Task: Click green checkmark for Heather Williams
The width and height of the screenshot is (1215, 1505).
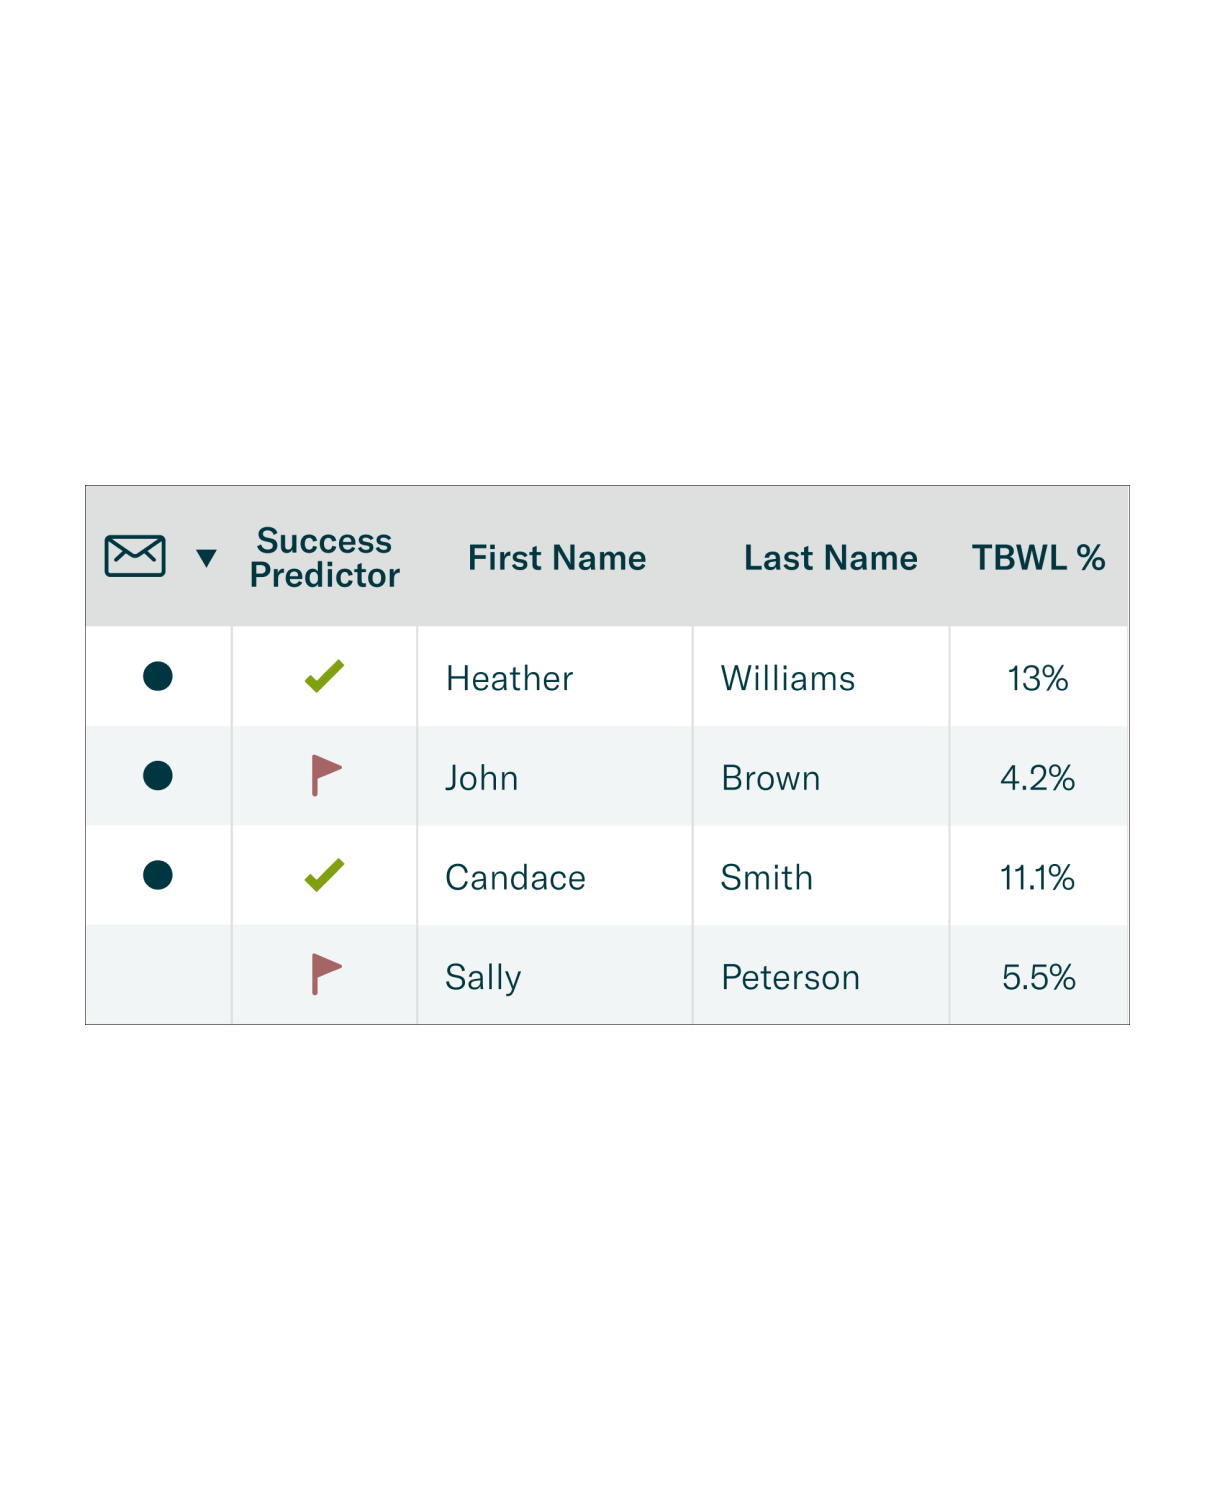Action: point(324,676)
